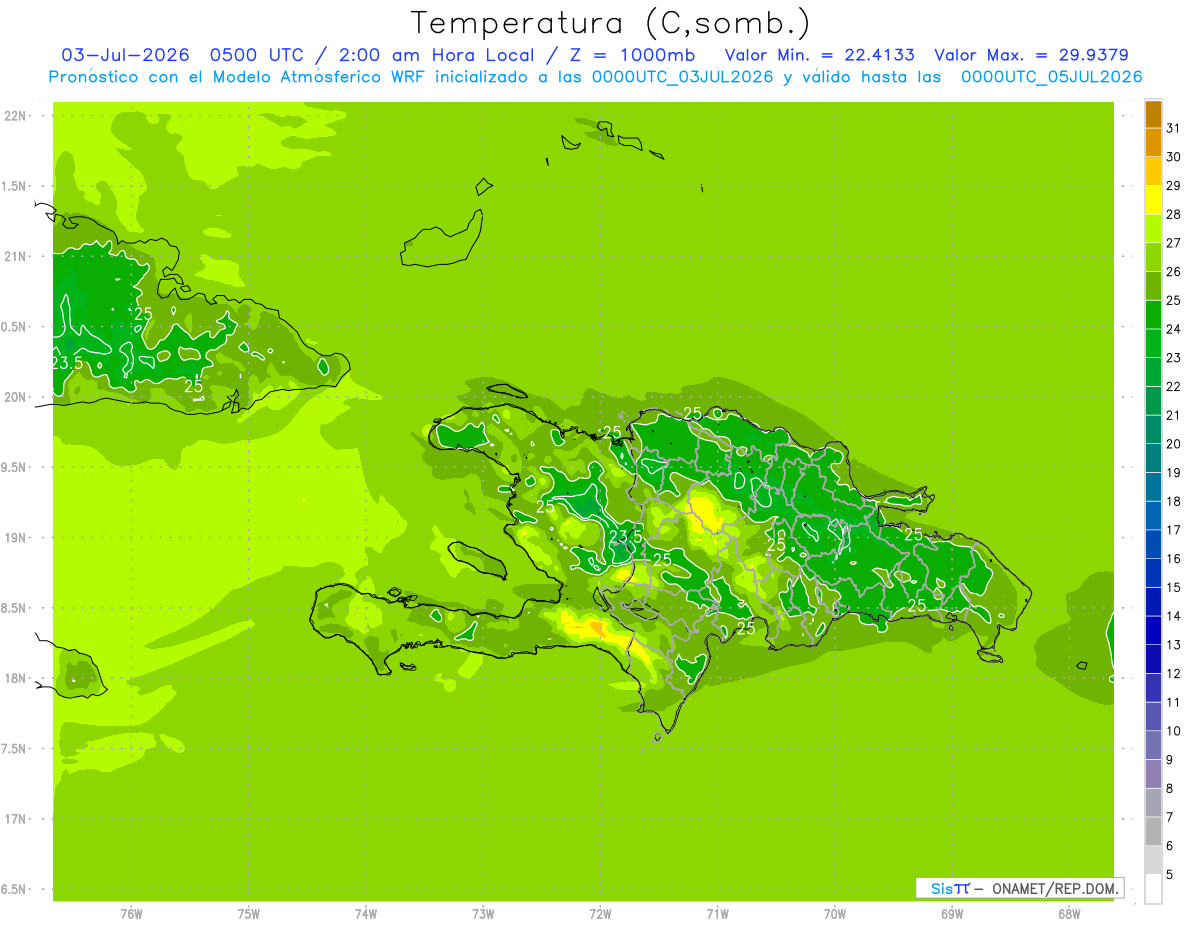Select the yellow 28 degree legend color
1200x927 pixels.
coord(1153,200)
